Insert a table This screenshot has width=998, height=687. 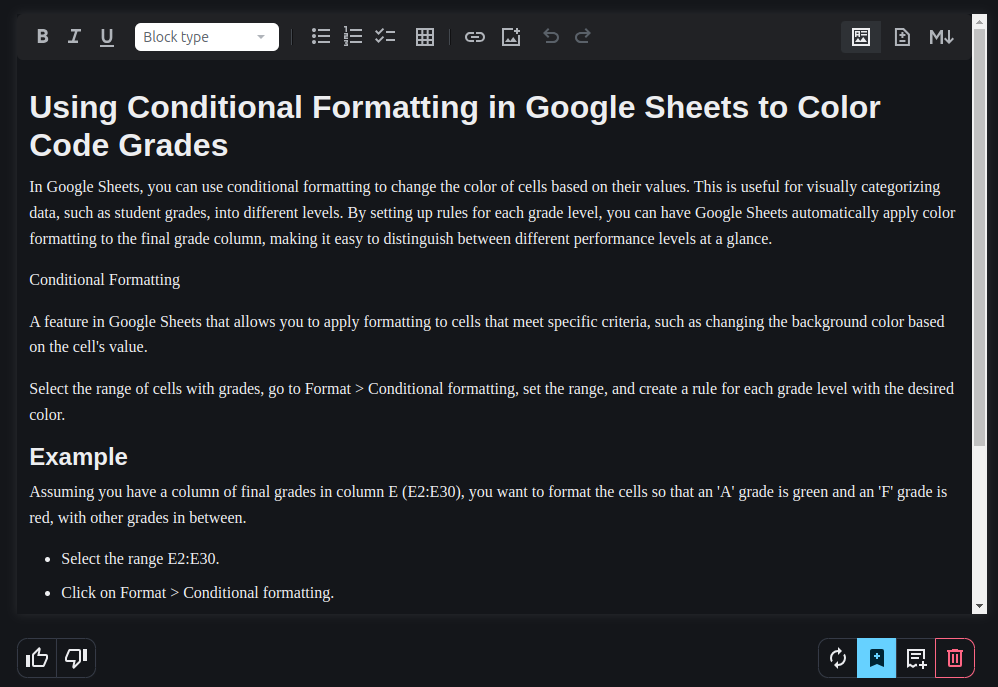click(425, 37)
